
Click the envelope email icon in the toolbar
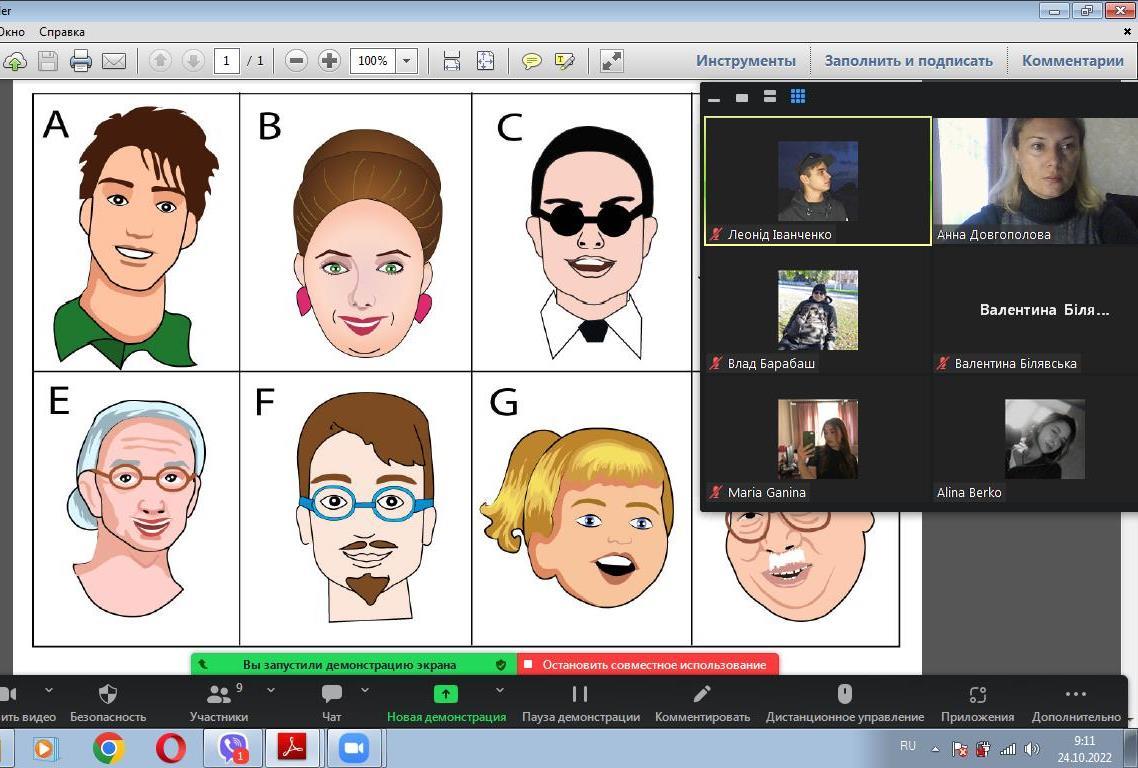[x=114, y=61]
